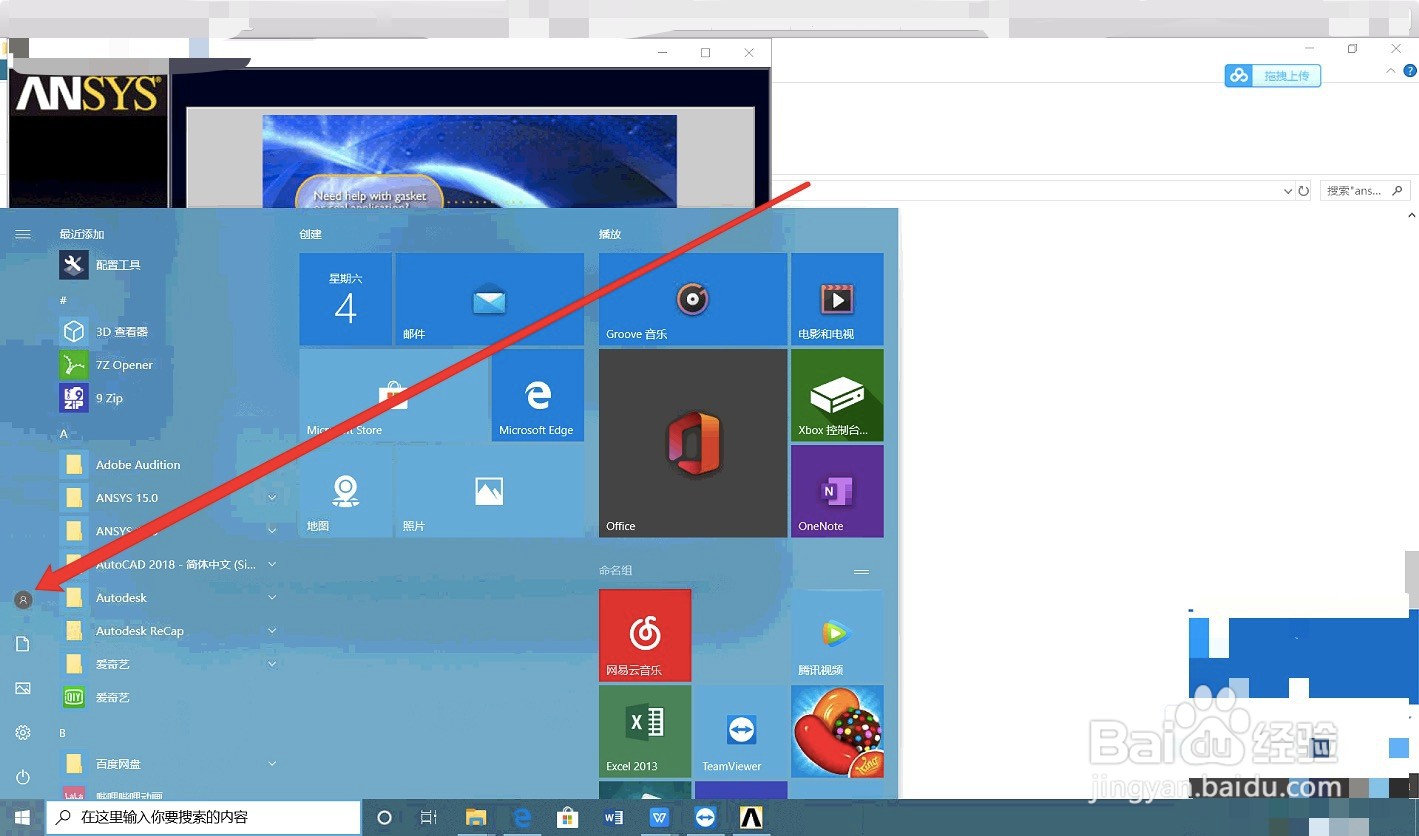Viewport: 1419px width, 836px height.
Task: Launch the Office tile
Action: click(x=693, y=443)
